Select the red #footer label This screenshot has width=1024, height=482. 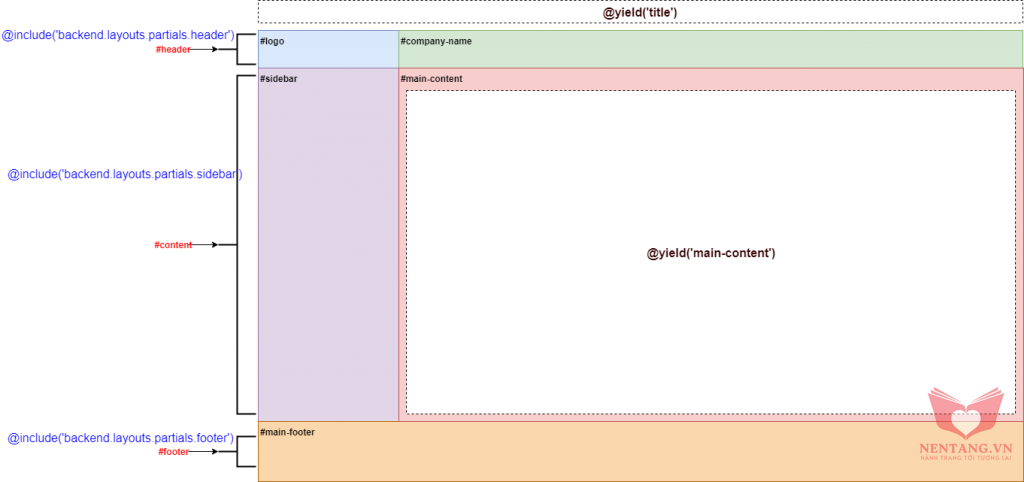click(173, 452)
